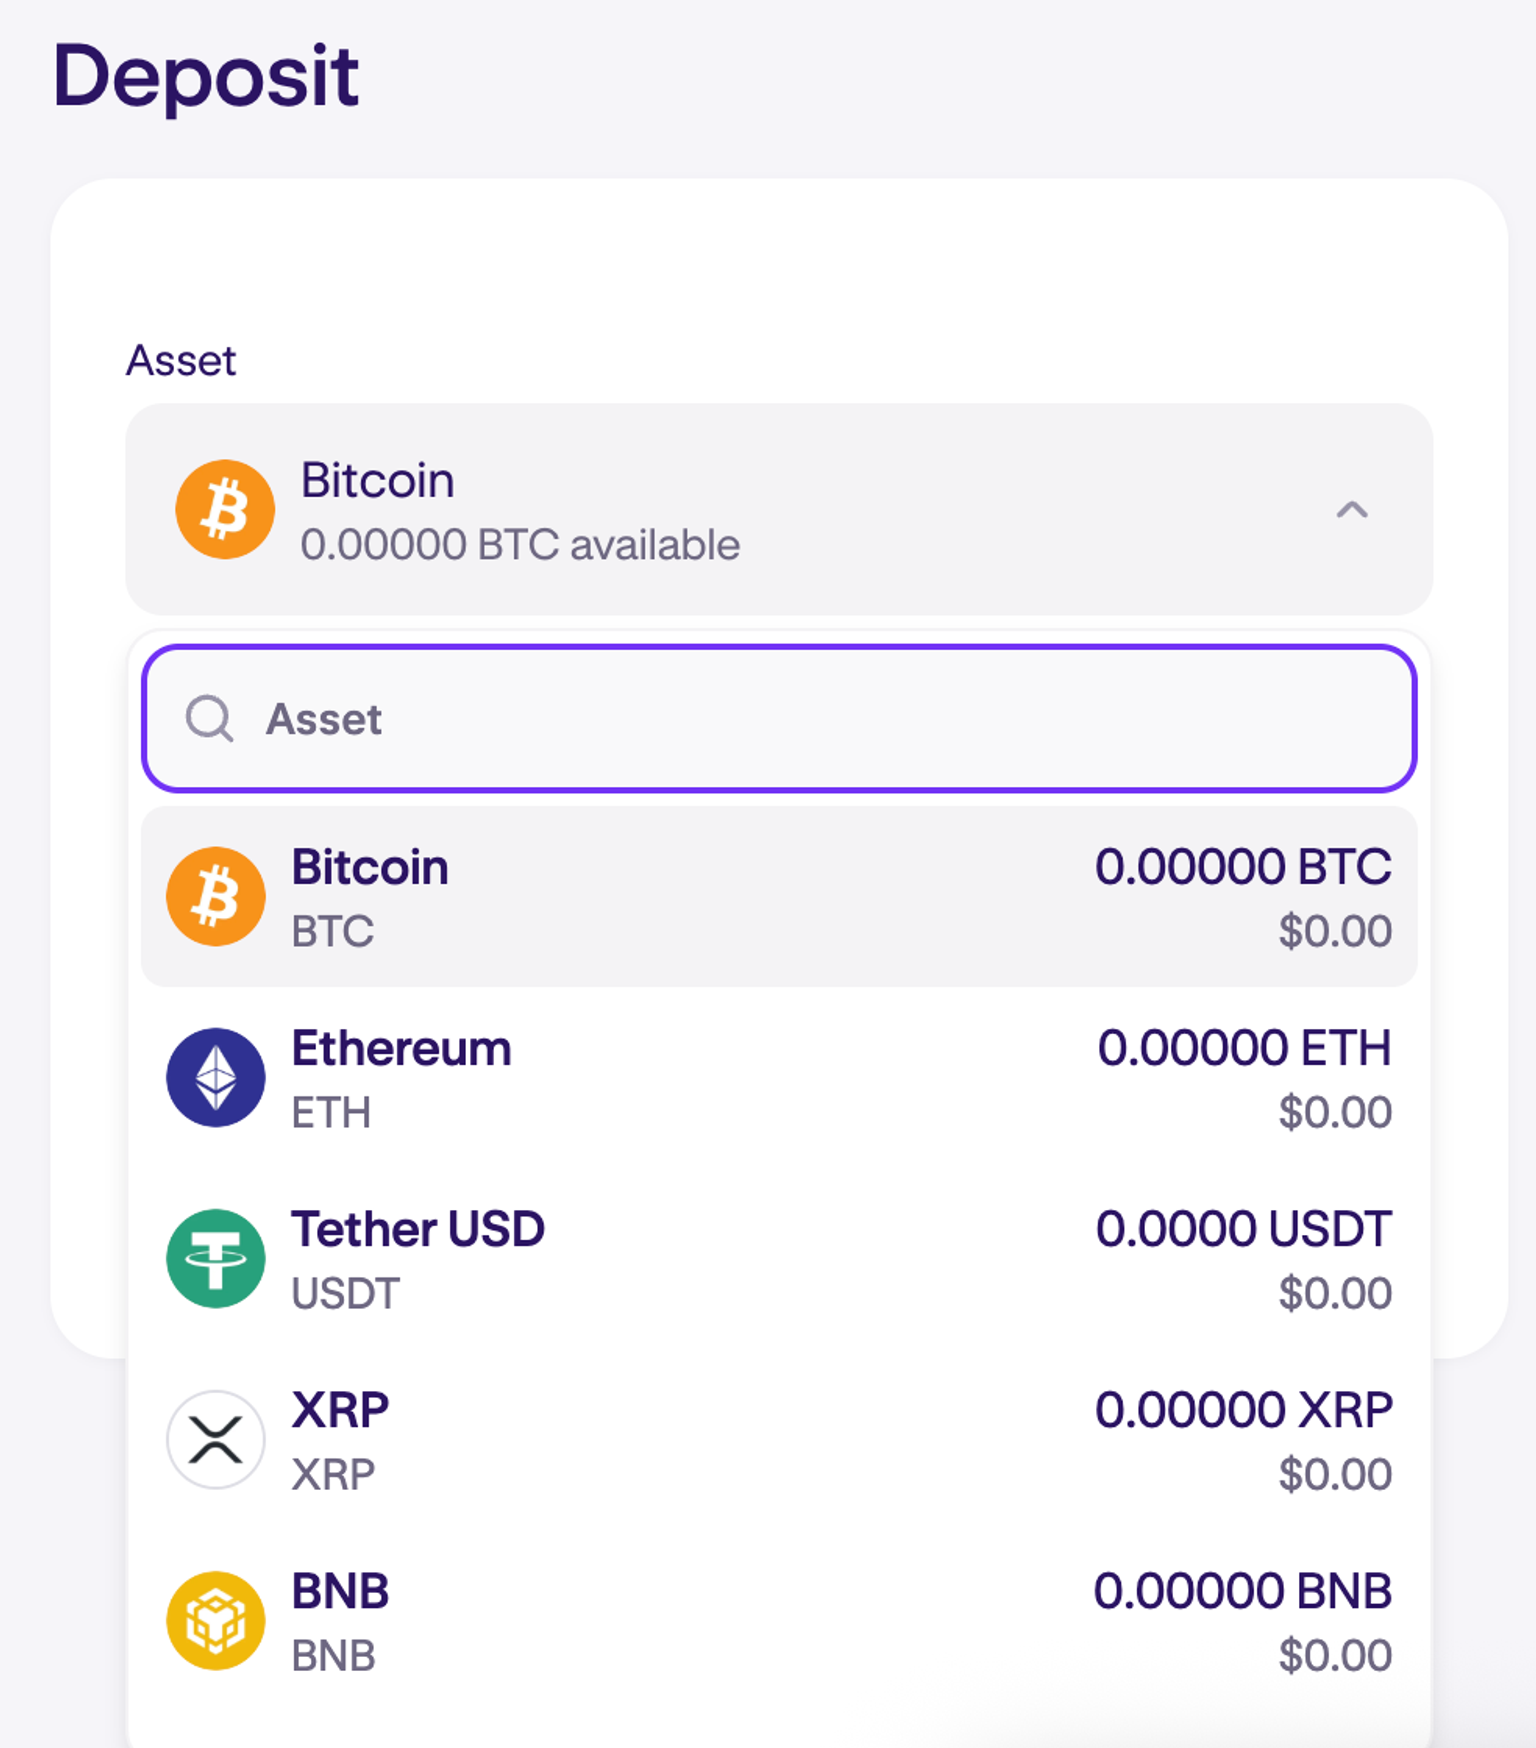Viewport: 1536px width, 1748px height.
Task: Click the 0.00000 BTC available text
Action: click(x=520, y=545)
